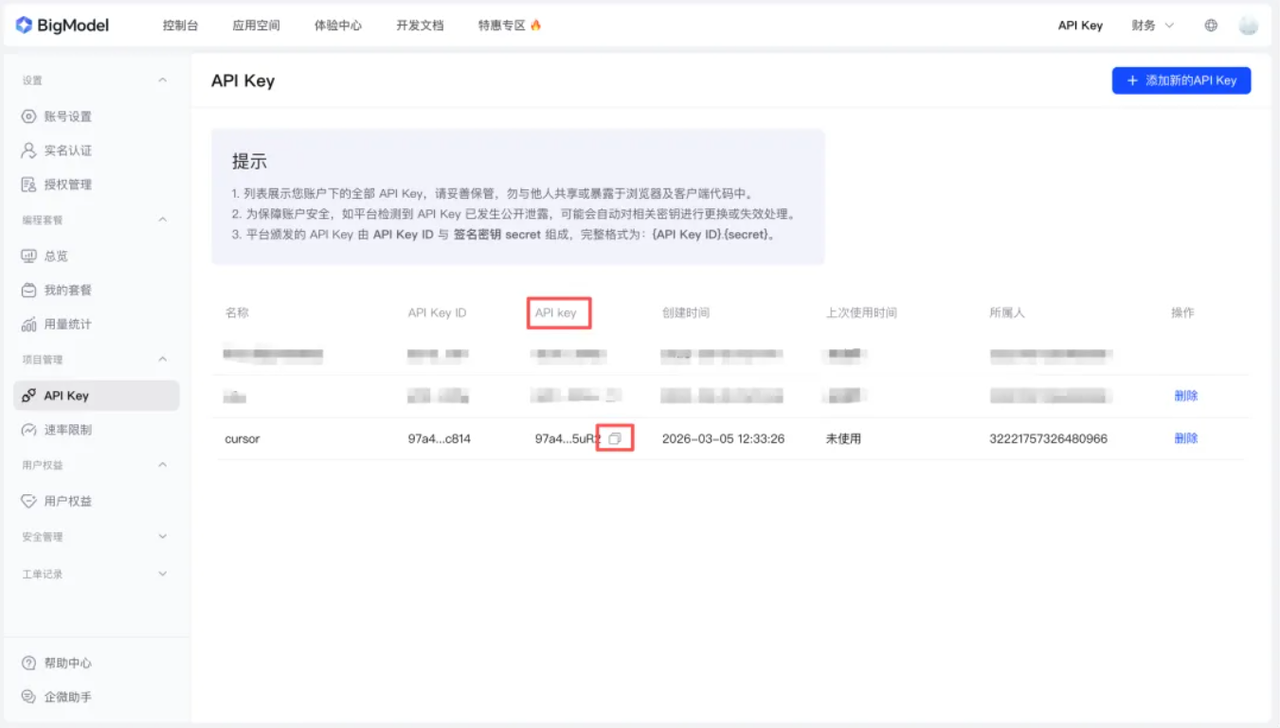Open the 财务 dropdown menu

[1153, 25]
